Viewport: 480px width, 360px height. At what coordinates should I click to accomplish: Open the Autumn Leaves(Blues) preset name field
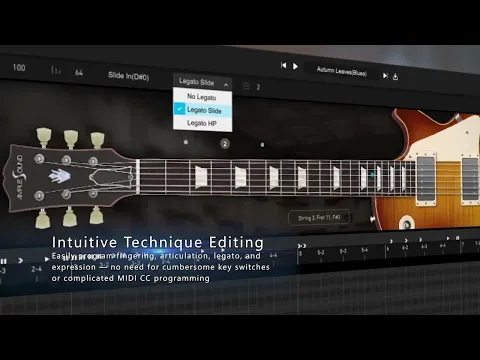point(342,71)
